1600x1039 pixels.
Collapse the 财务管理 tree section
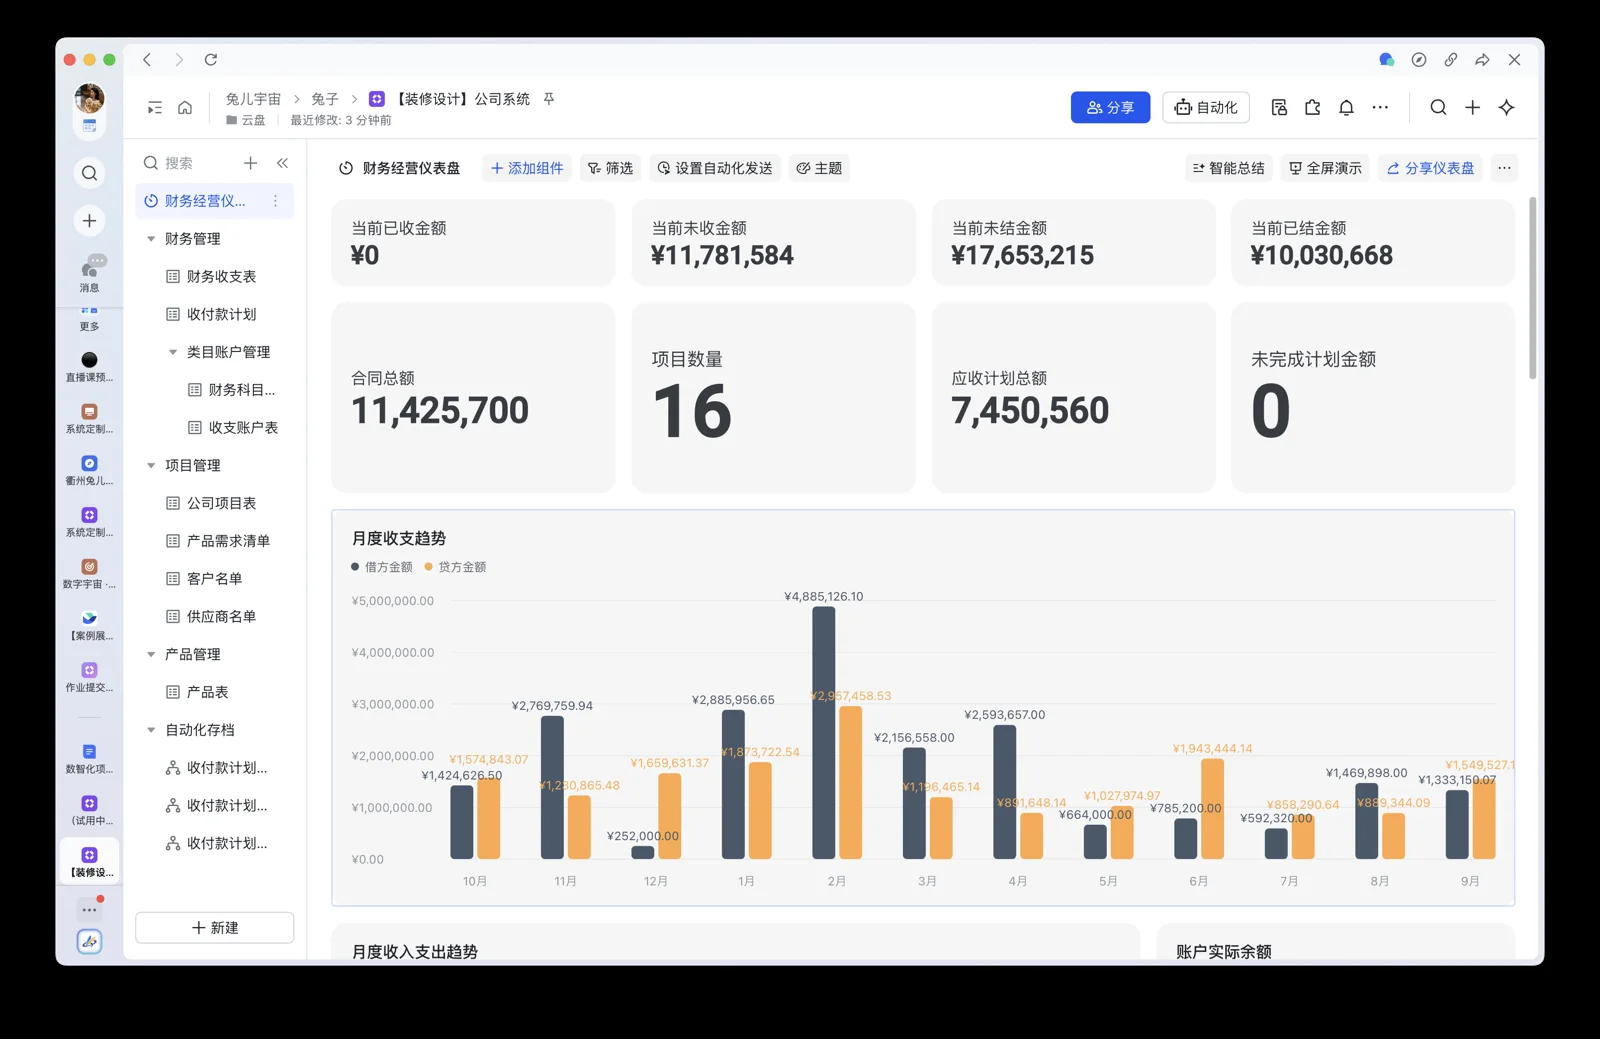click(151, 239)
